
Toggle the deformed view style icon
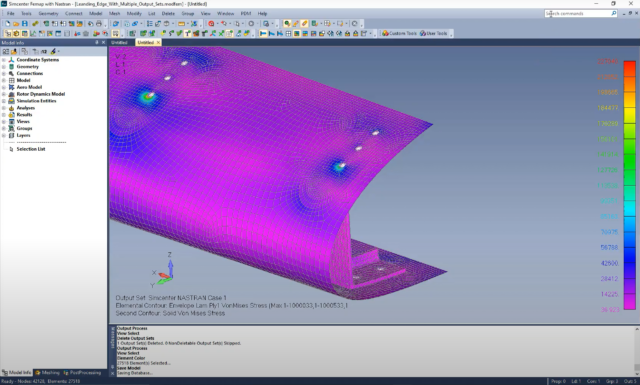pos(271,33)
